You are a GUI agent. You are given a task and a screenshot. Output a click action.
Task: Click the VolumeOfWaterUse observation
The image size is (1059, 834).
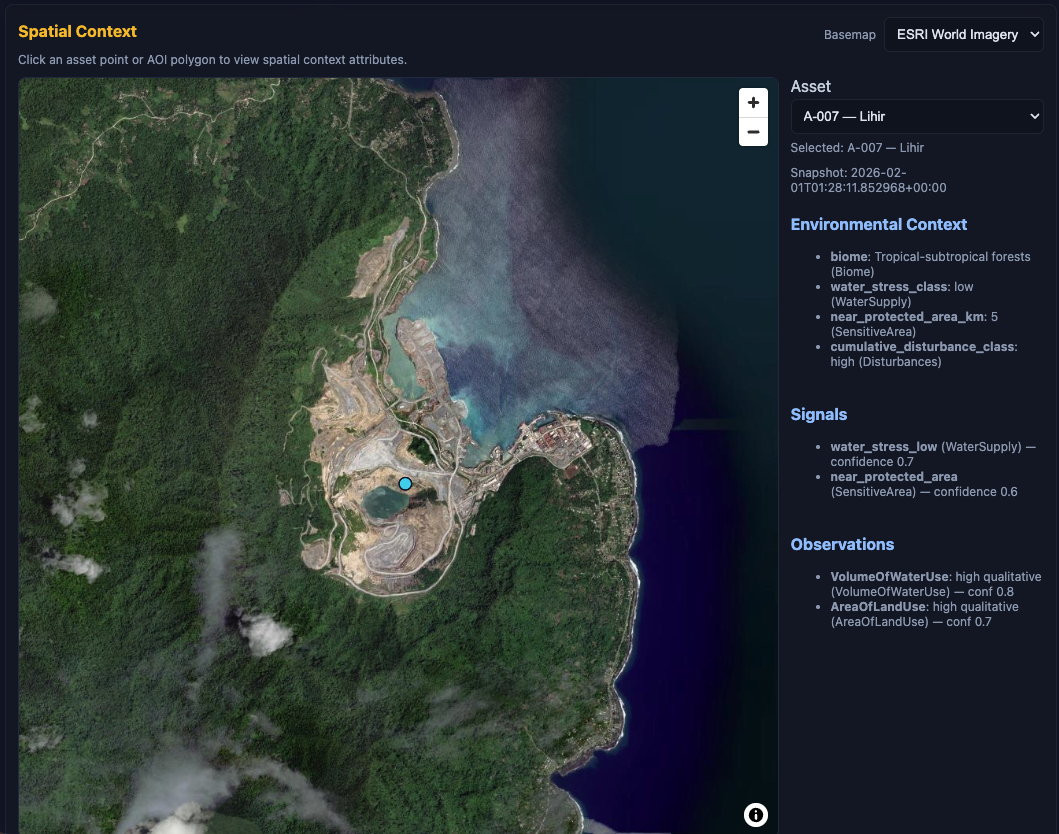tap(935, 584)
